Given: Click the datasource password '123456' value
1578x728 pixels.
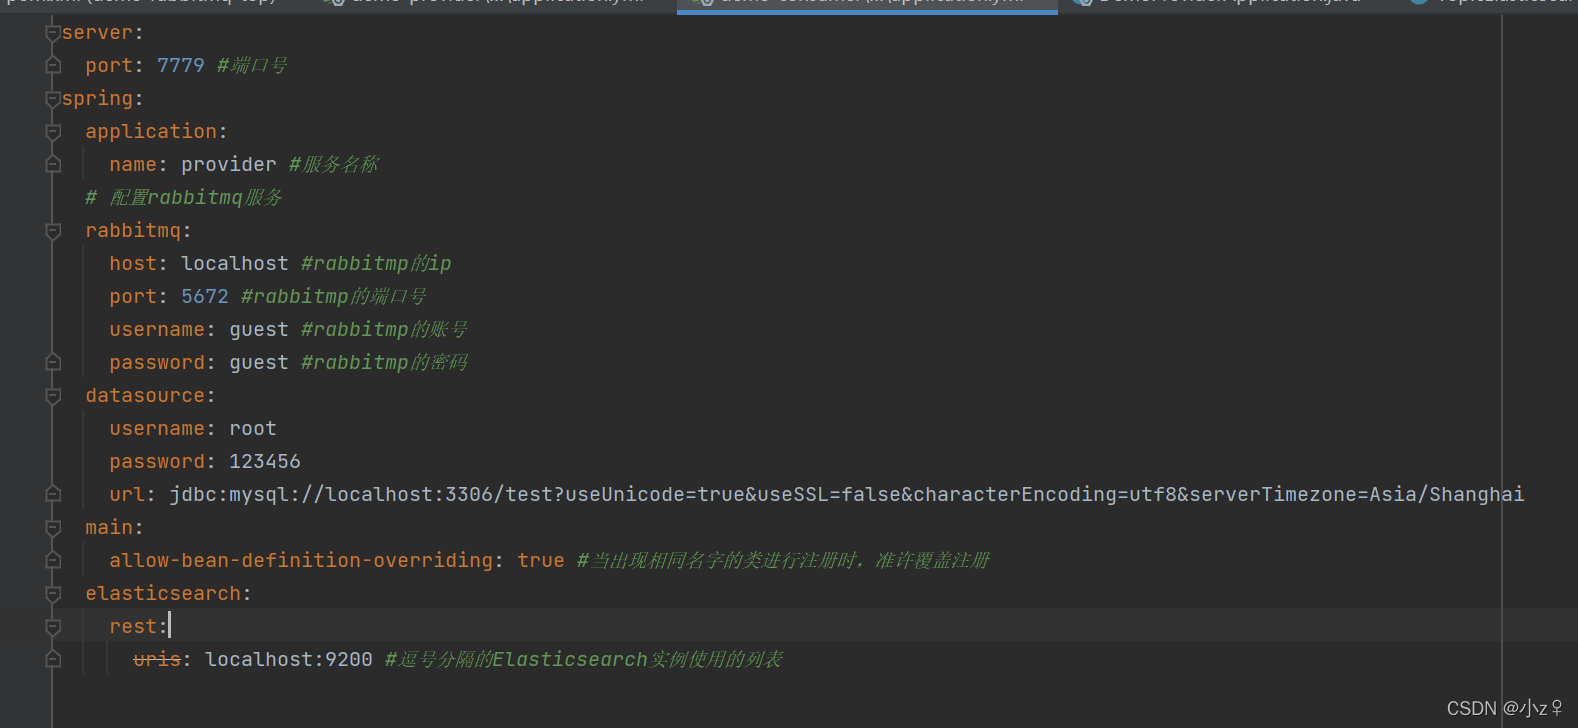Looking at the screenshot, I should point(265,462).
